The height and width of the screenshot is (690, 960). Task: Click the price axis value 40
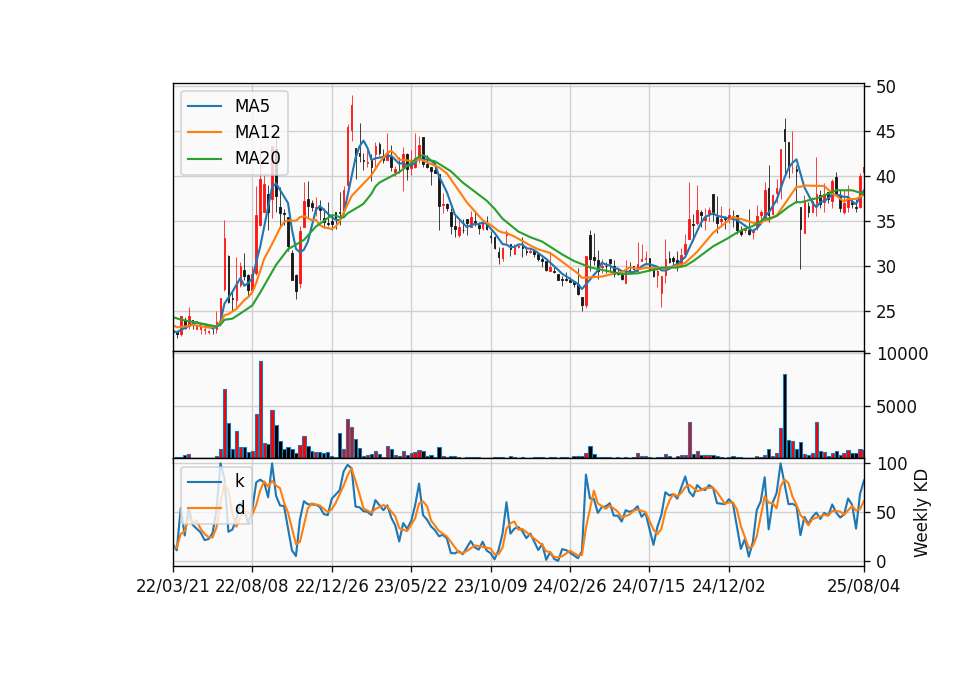pyautogui.click(x=885, y=177)
